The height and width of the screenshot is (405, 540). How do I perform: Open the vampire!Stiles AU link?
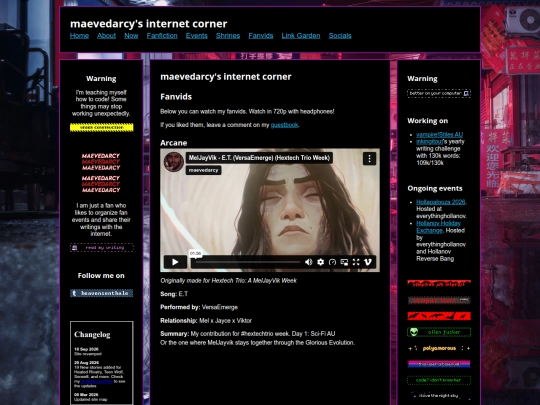(x=439, y=135)
